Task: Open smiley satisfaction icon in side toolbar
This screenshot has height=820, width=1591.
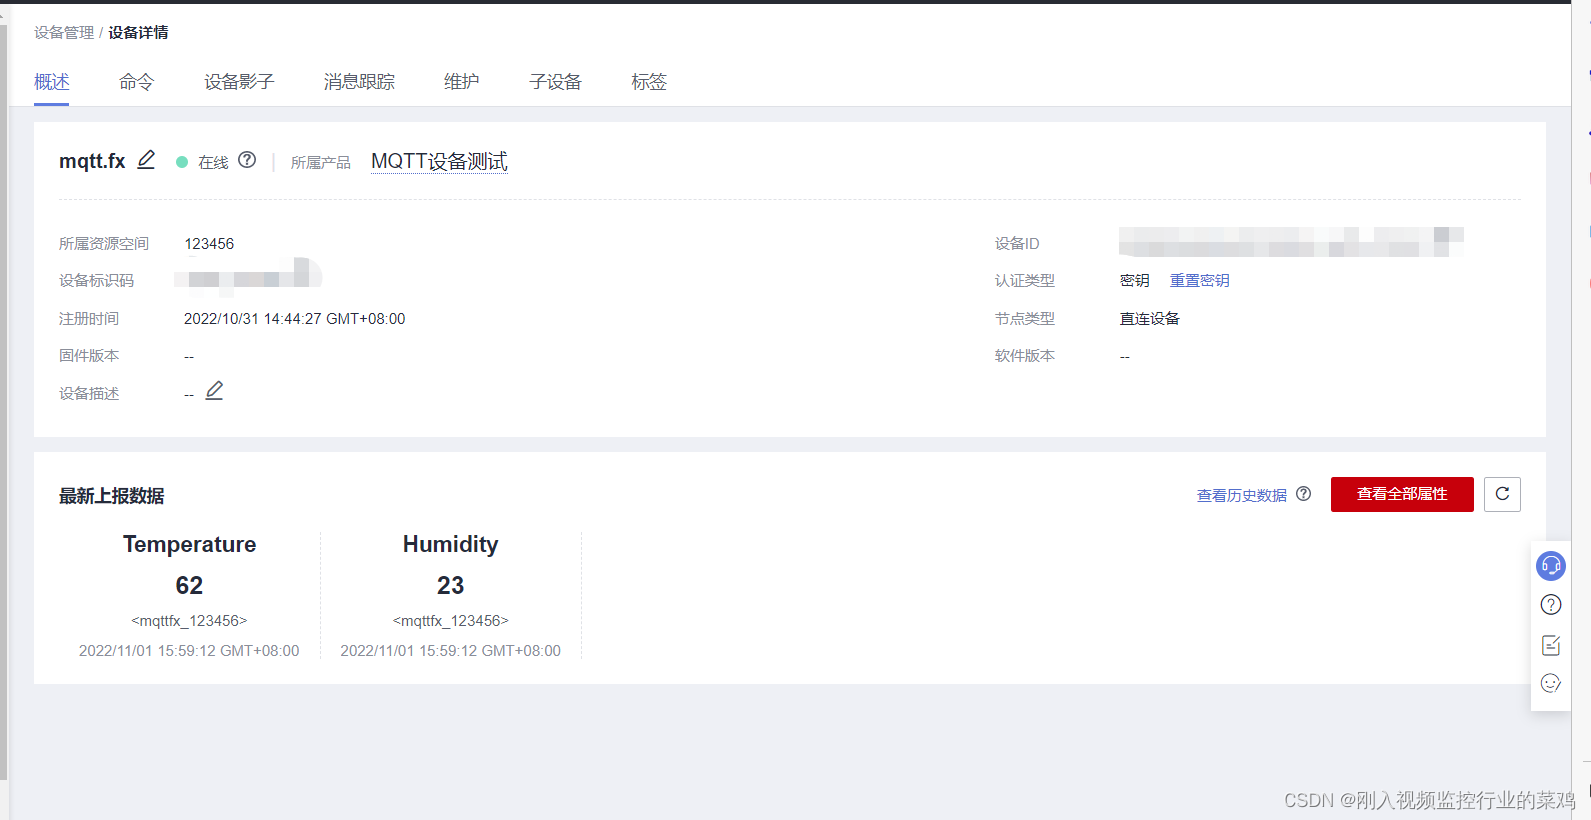Action: coord(1551,683)
